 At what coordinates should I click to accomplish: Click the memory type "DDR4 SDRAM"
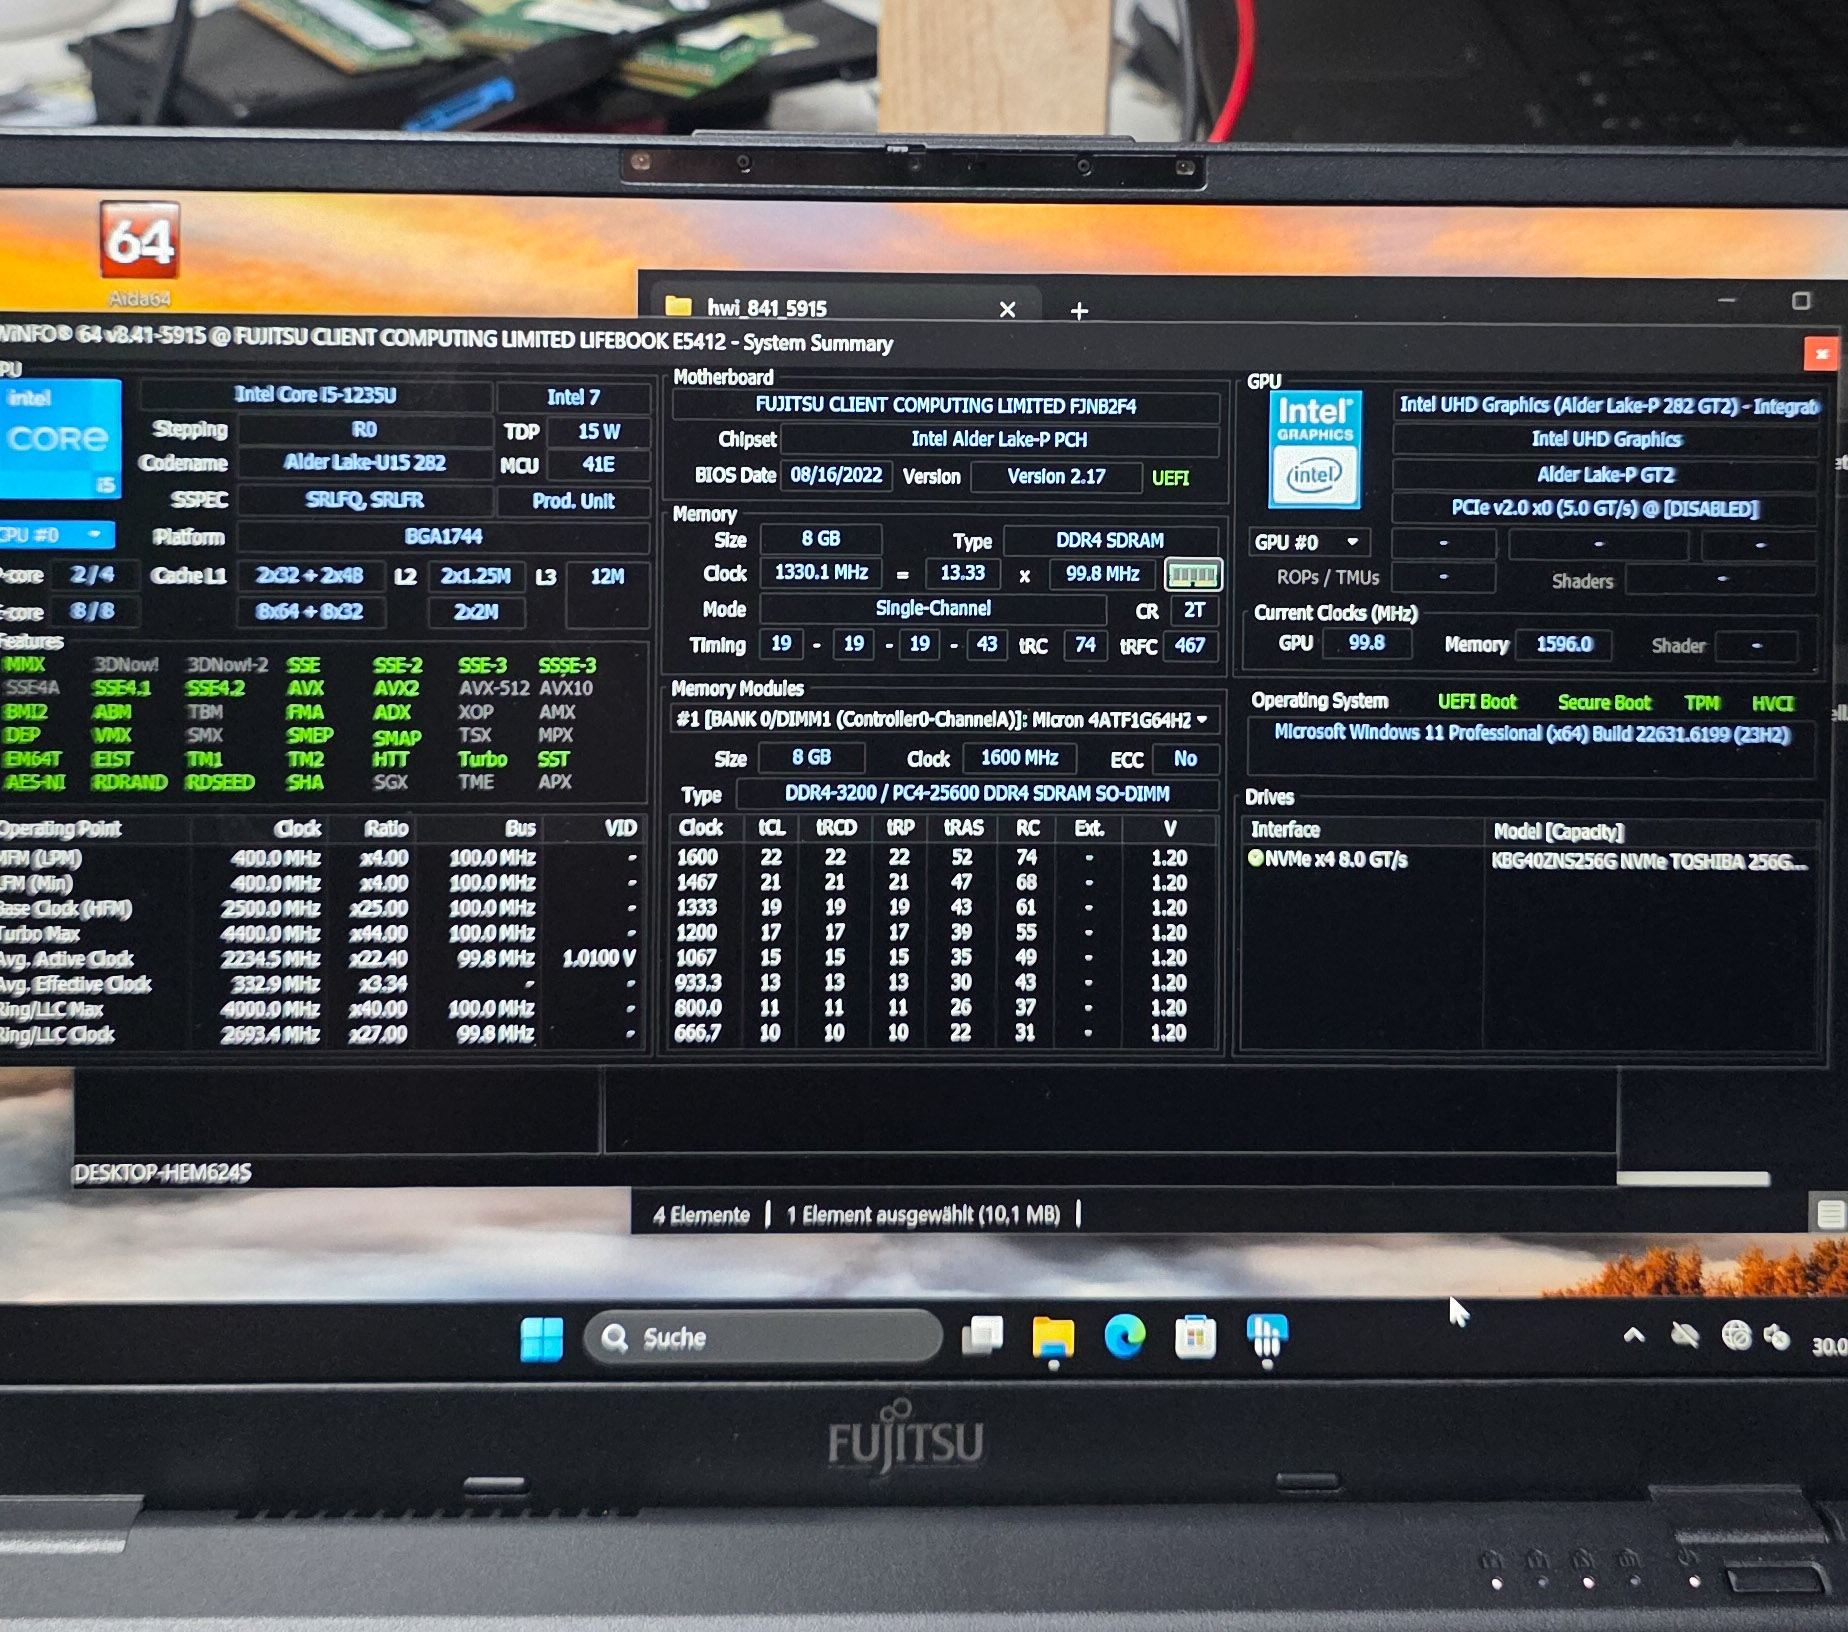click(1110, 541)
